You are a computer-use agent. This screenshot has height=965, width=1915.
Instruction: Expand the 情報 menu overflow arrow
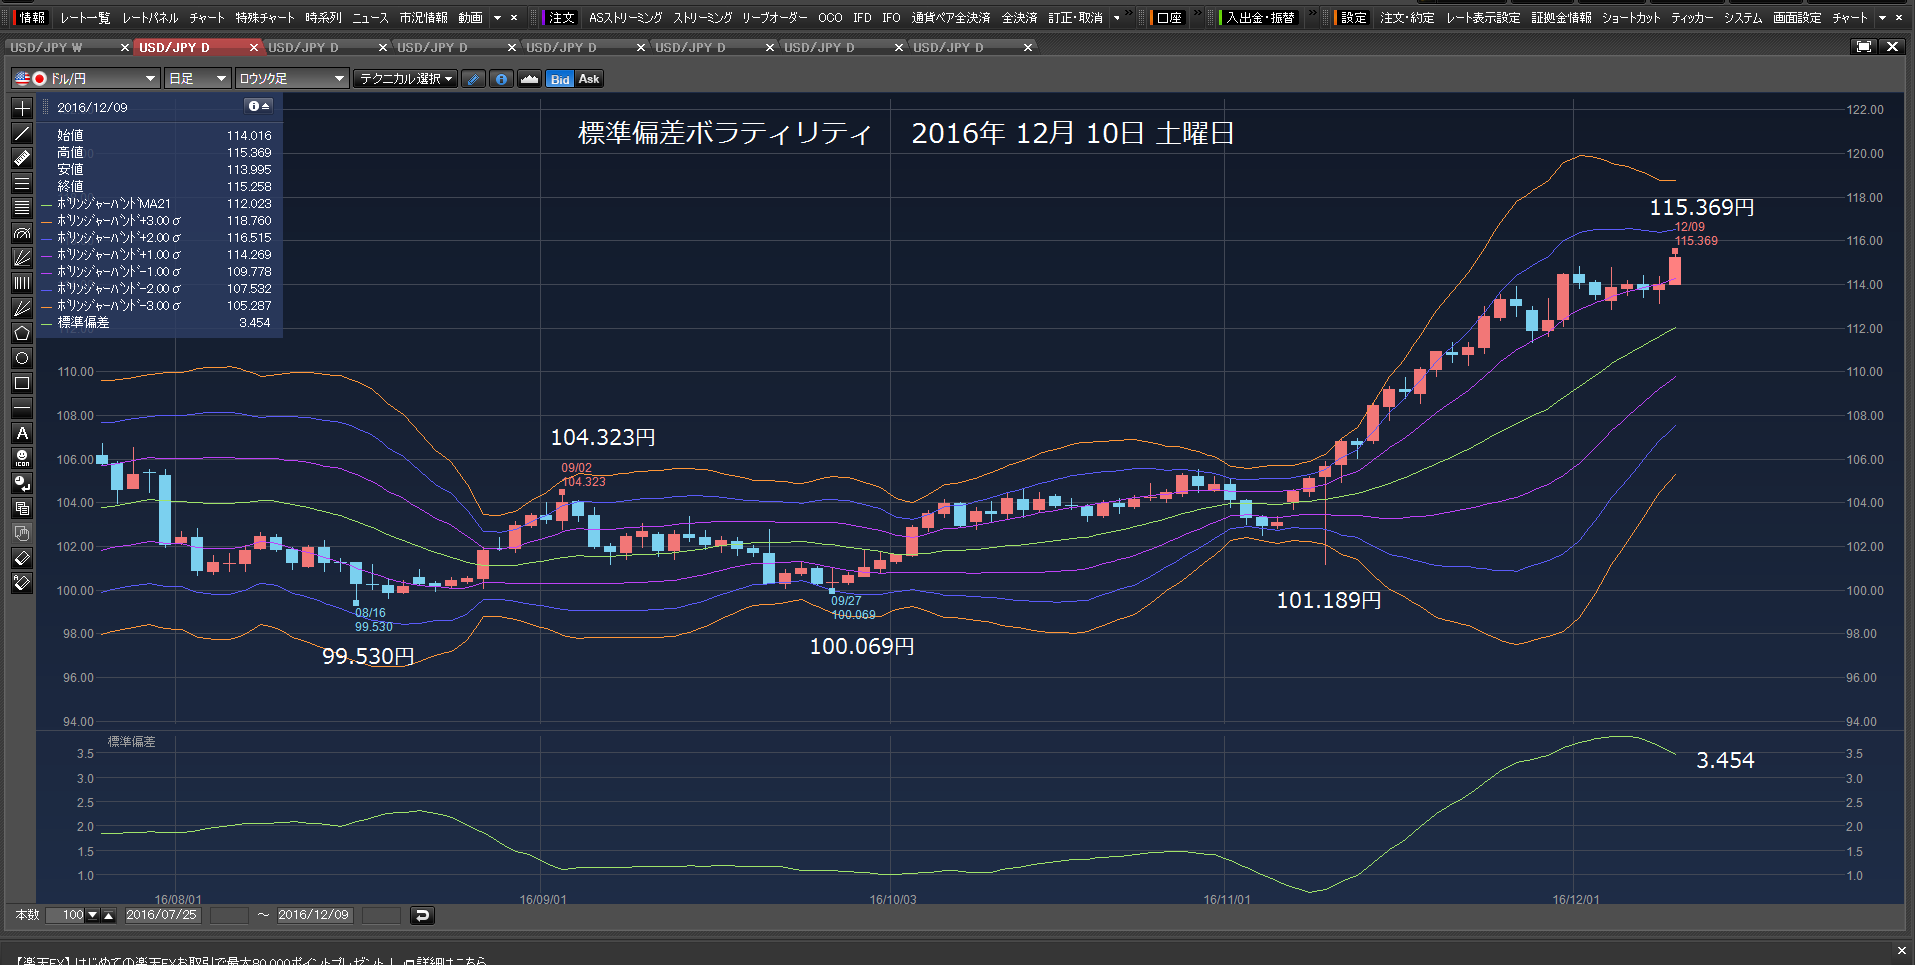[x=497, y=18]
